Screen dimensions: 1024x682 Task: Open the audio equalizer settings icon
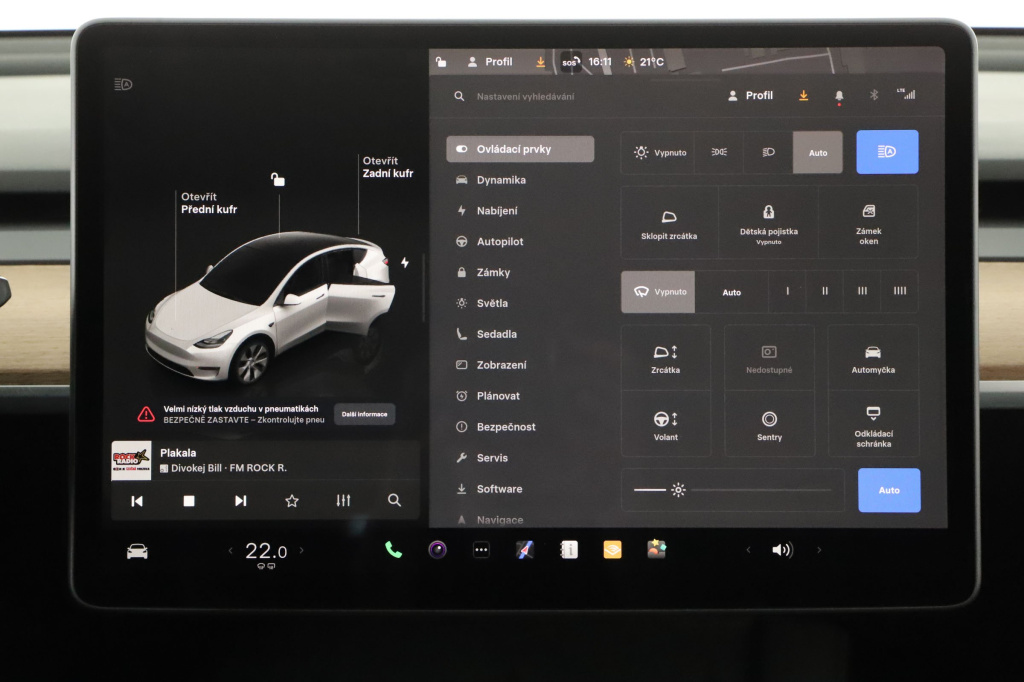pyautogui.click(x=344, y=500)
